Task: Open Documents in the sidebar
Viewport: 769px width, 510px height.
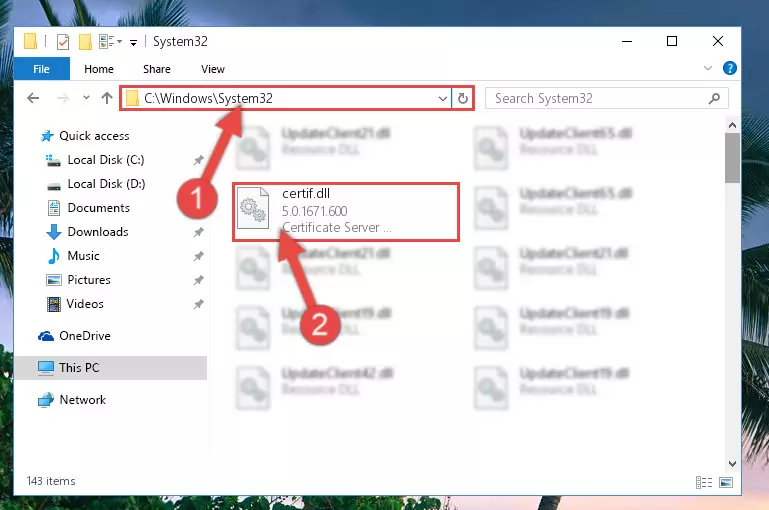Action: tap(98, 208)
